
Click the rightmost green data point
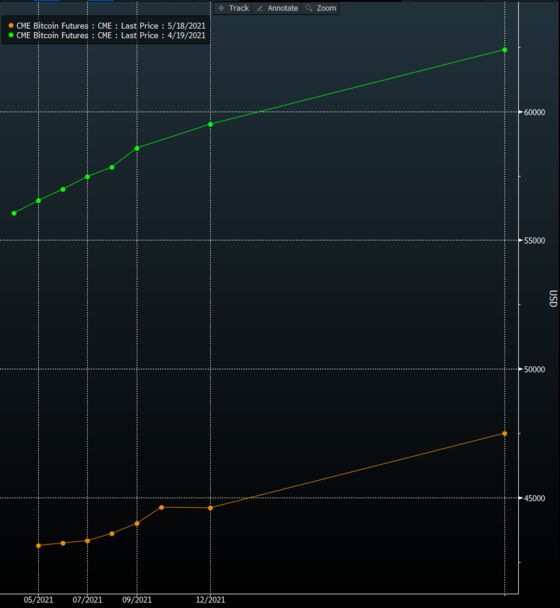(x=505, y=50)
